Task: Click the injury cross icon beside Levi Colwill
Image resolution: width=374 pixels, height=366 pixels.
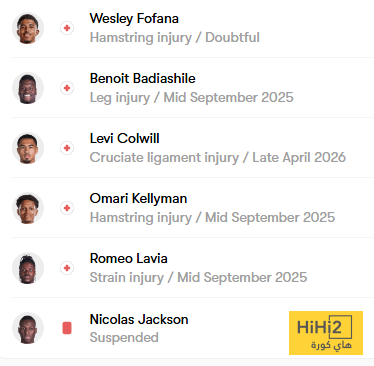Action: [x=67, y=148]
